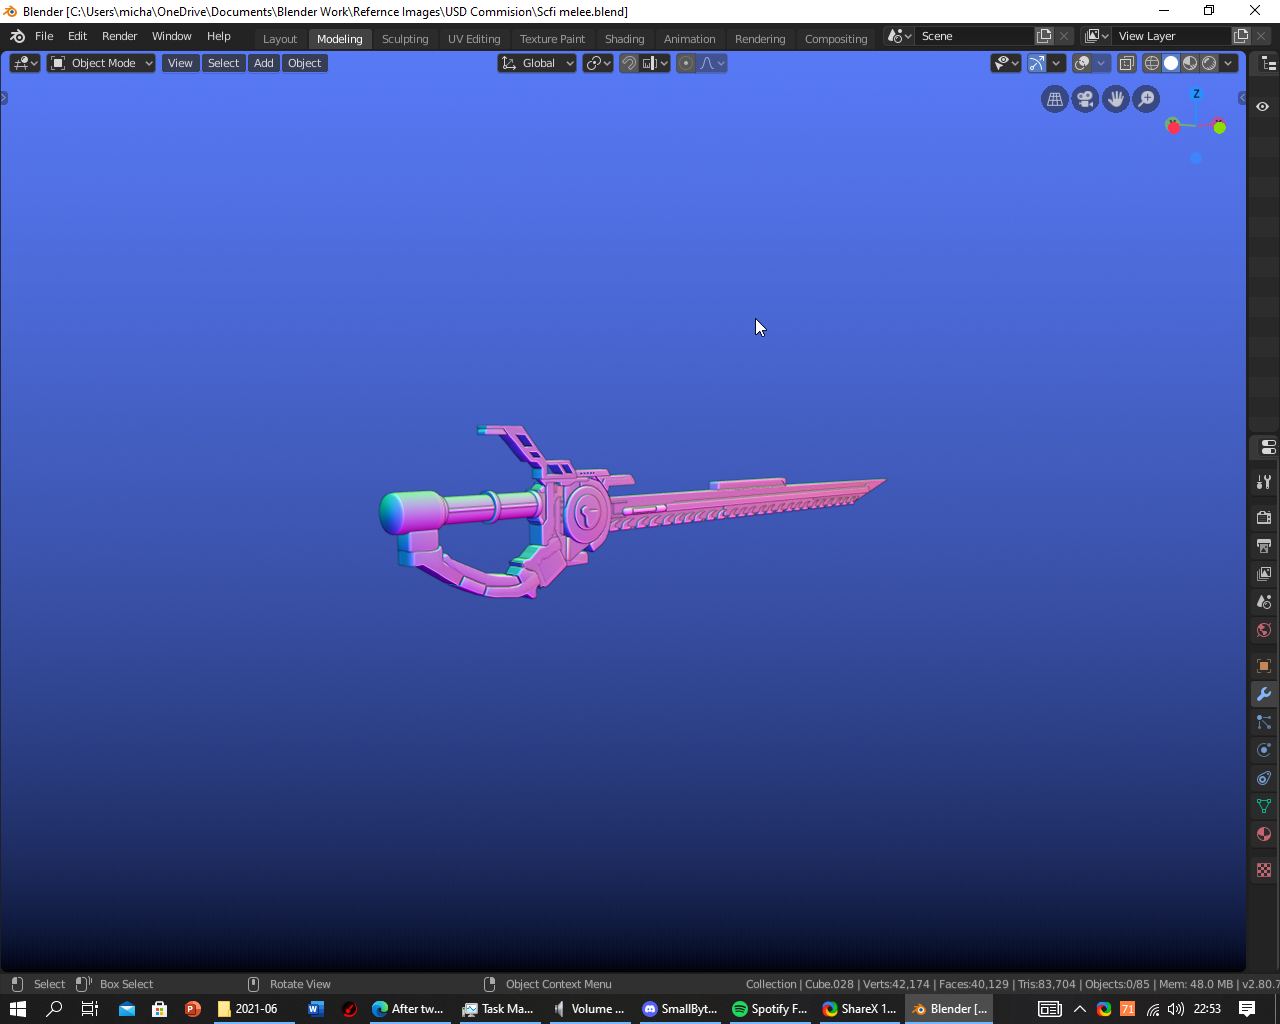Click the Select menu in viewport header
Image resolution: width=1280 pixels, height=1024 pixels.
(223, 63)
